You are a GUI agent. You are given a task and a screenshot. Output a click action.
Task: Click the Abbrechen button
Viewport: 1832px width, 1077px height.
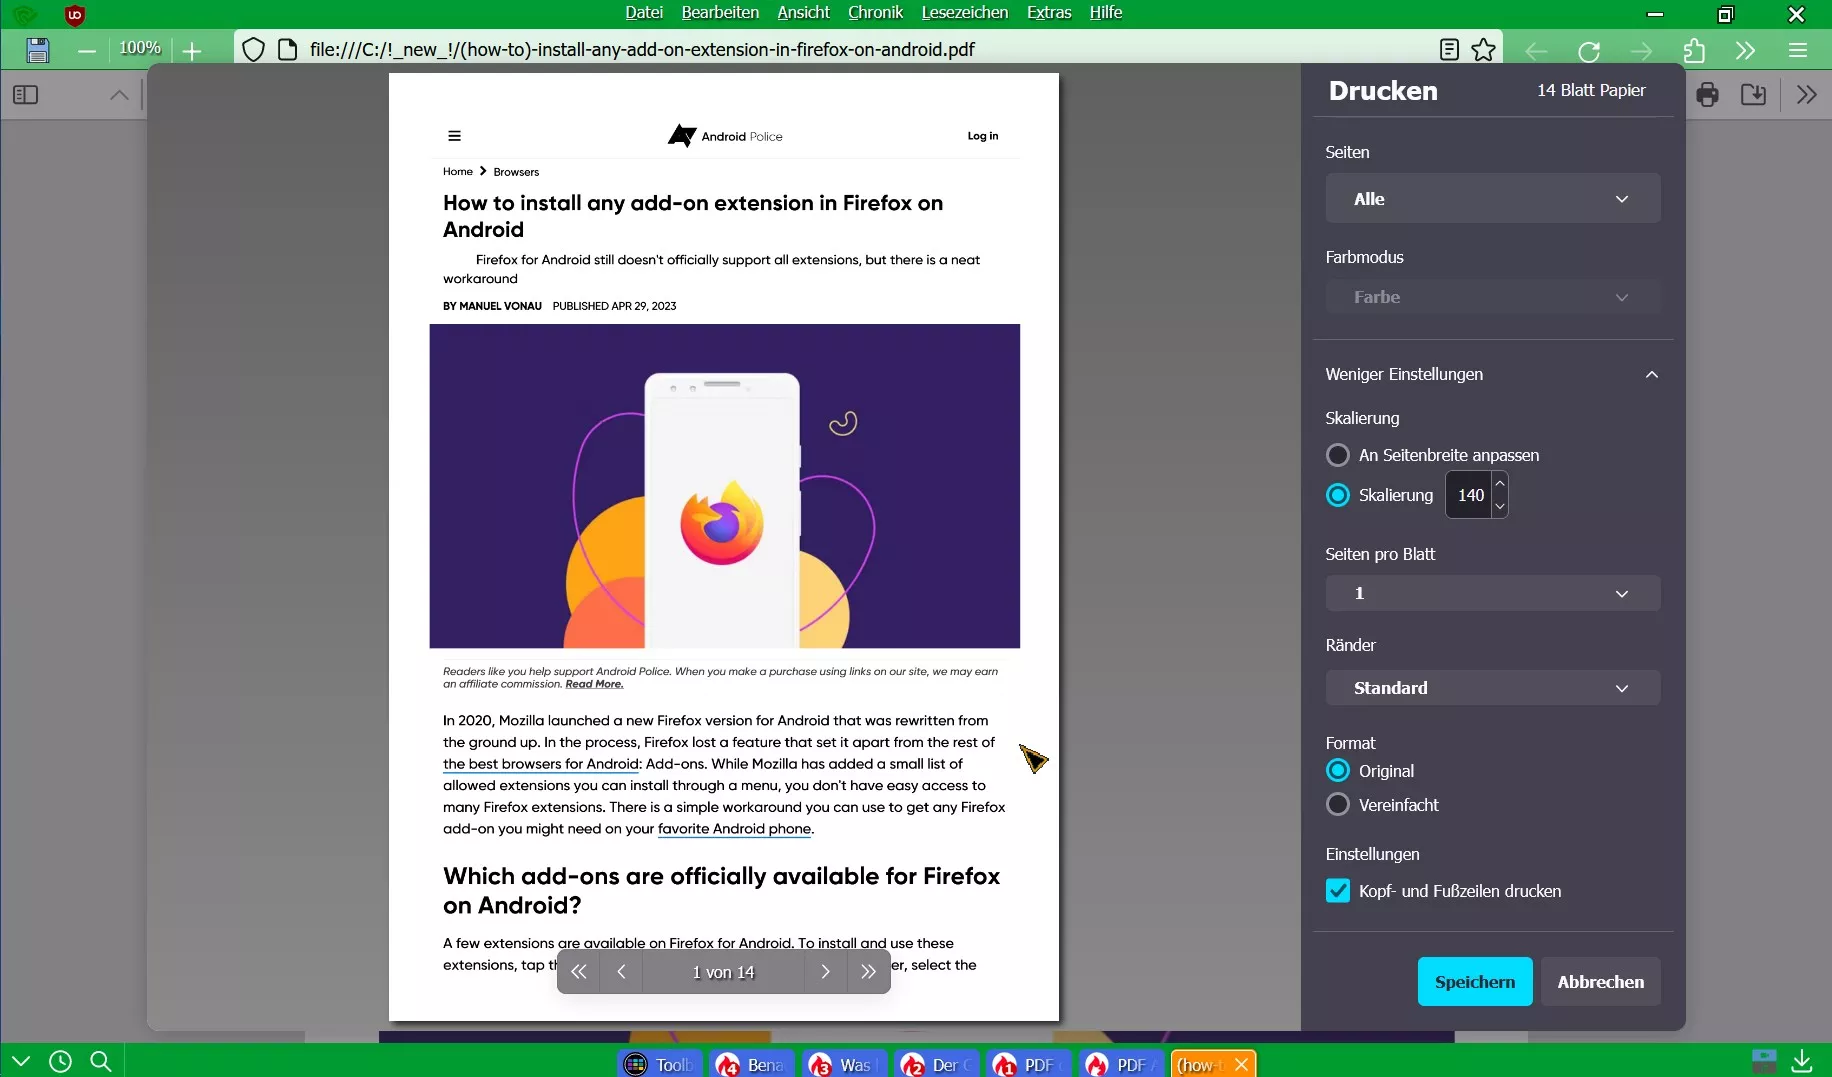pyautogui.click(x=1601, y=982)
